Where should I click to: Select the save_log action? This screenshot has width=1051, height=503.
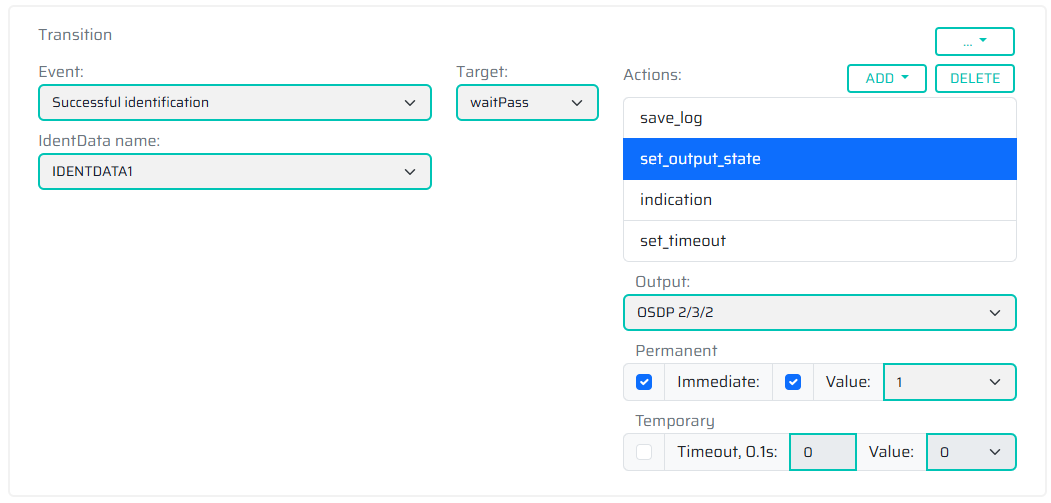point(819,118)
